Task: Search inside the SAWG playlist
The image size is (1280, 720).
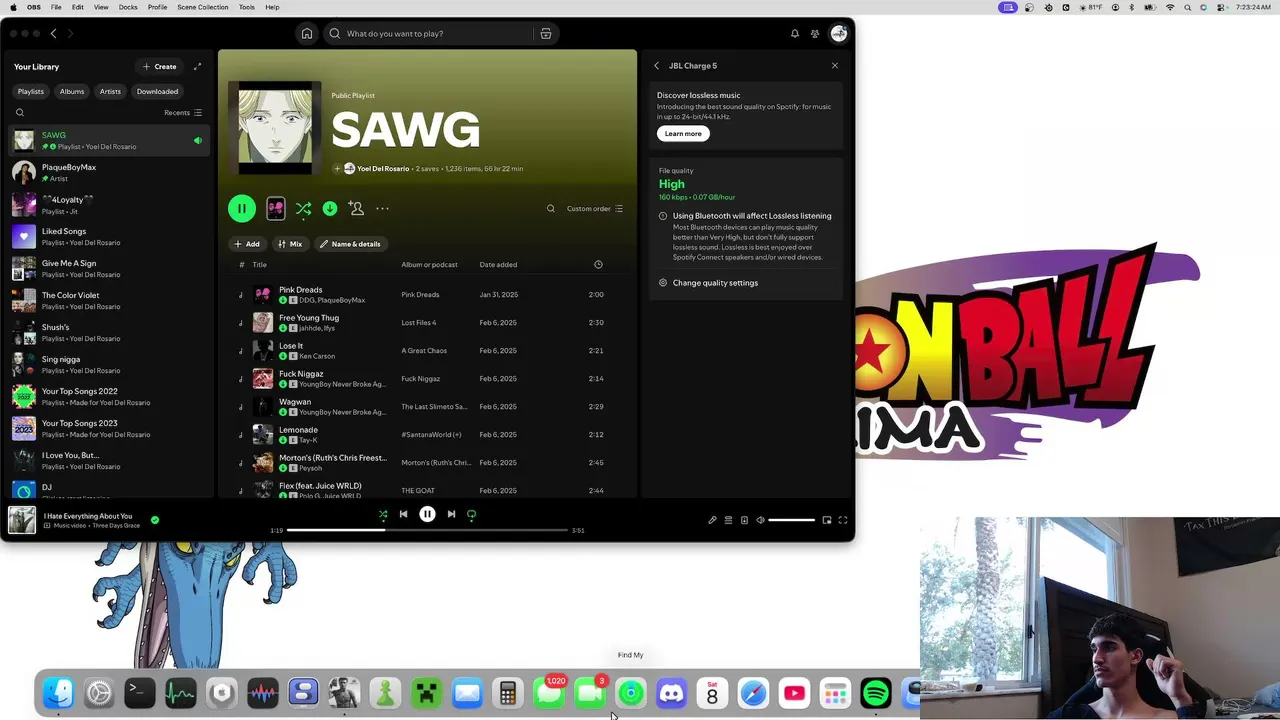Action: tap(550, 208)
